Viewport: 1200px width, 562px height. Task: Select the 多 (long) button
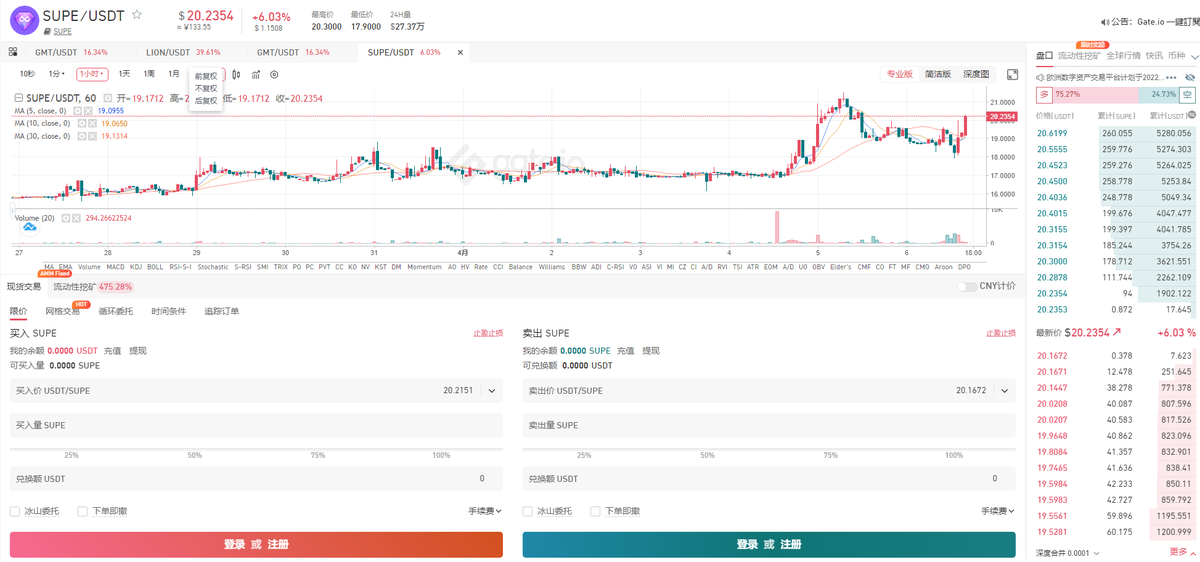pyautogui.click(x=1044, y=94)
